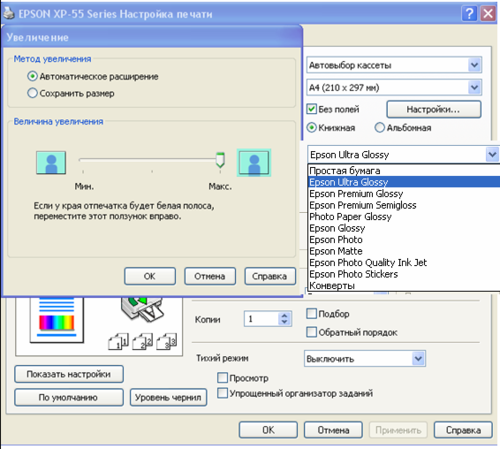Click the small person minimum enlargement icon
This screenshot has height=449, width=500.
click(51, 163)
